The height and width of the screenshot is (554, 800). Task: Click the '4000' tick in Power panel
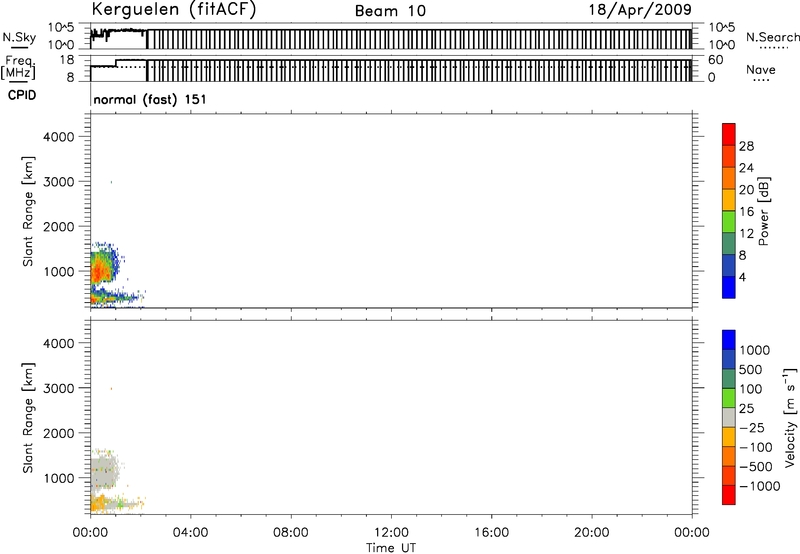[58, 137]
